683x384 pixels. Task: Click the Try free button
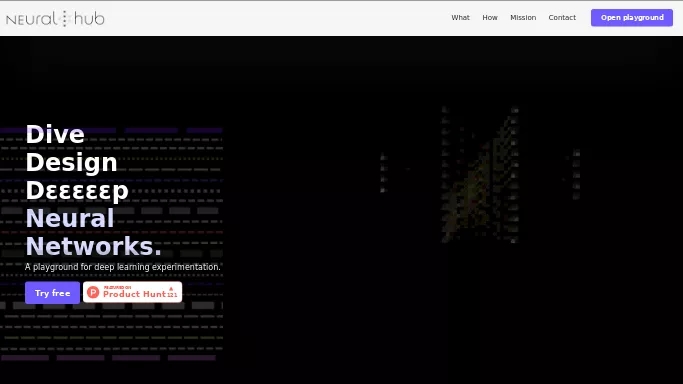click(x=52, y=293)
